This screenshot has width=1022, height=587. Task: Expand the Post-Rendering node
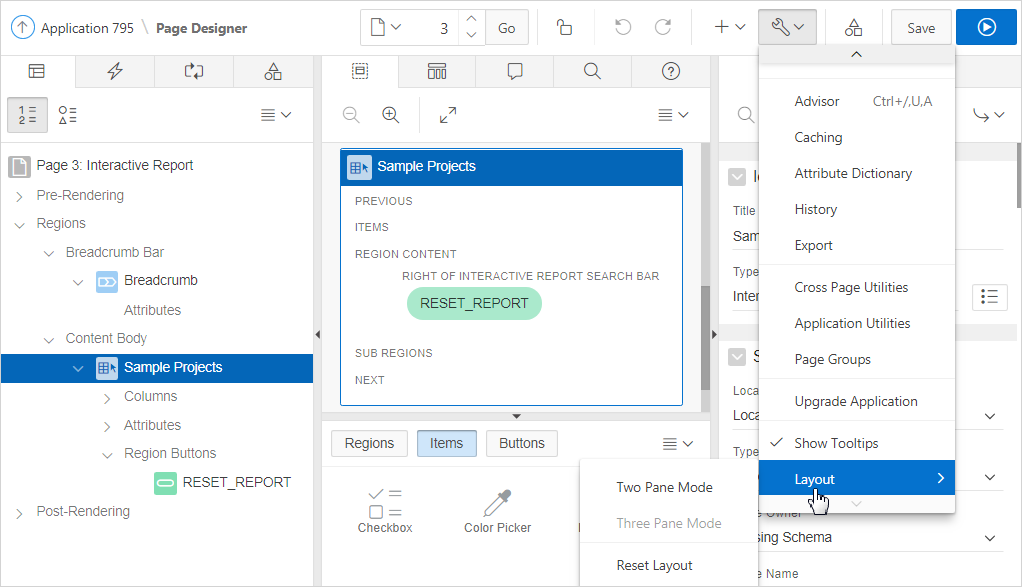coord(20,513)
